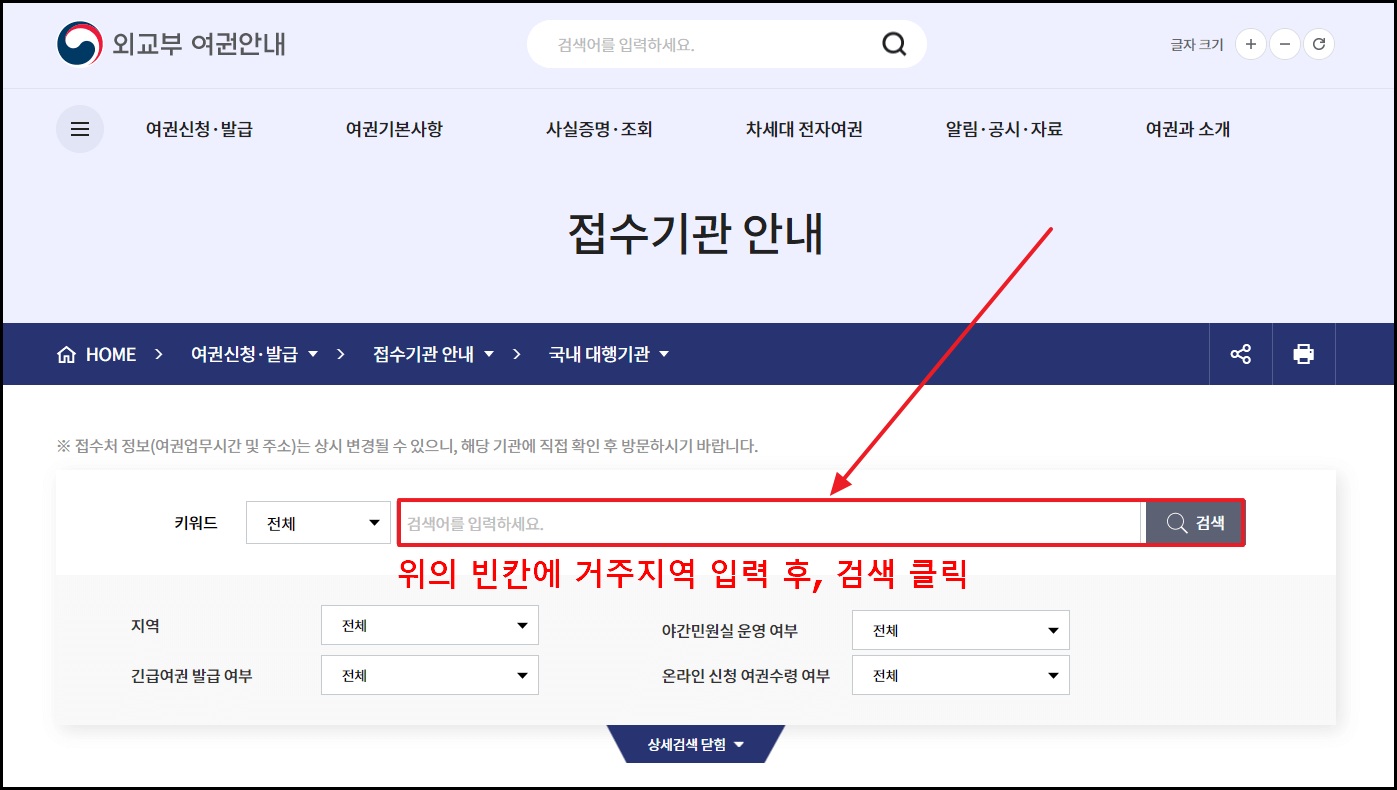The image size is (1397, 790).
Task: Open the 차세대 전자여권 menu
Action: pos(803,129)
